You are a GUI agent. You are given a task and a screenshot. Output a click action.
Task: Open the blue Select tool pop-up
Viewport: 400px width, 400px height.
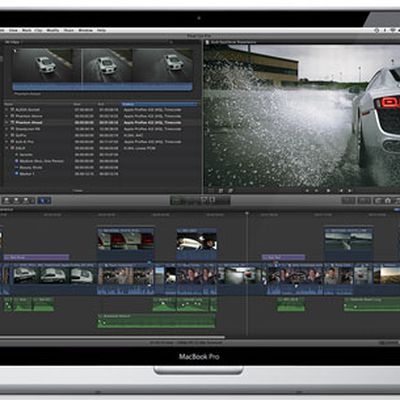[44, 201]
